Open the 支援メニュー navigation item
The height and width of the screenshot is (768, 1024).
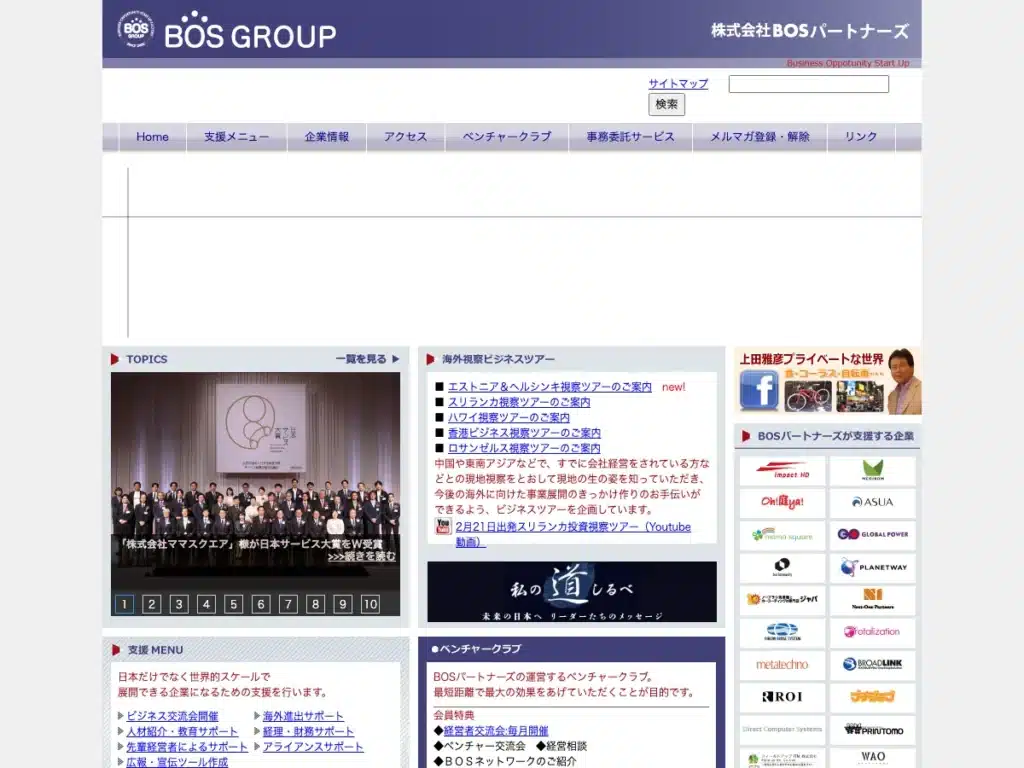[236, 136]
